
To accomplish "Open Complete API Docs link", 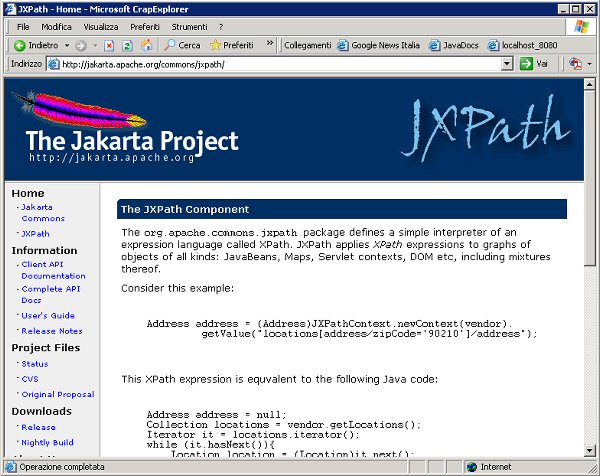I will (51, 295).
